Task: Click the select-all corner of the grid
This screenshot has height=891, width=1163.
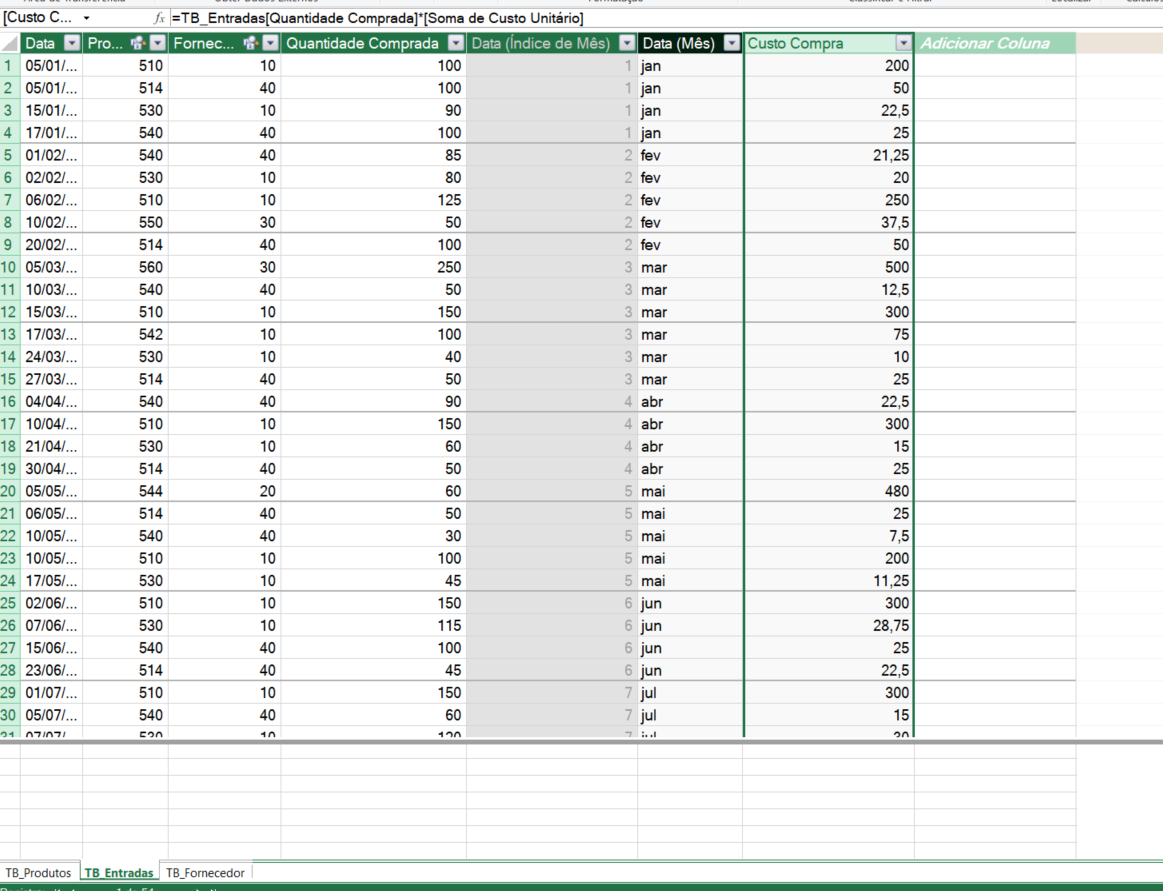Action: [10, 43]
